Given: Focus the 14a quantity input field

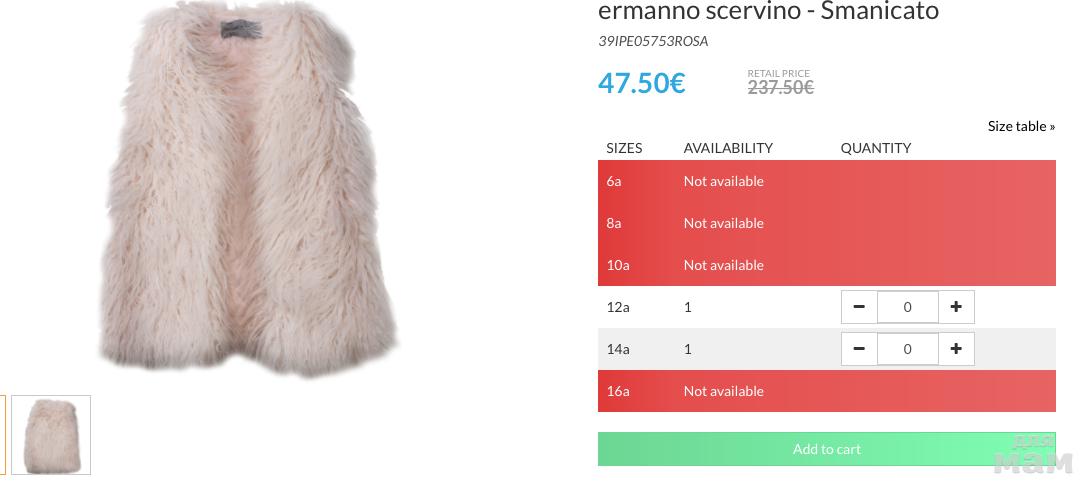Looking at the screenshot, I should 907,349.
